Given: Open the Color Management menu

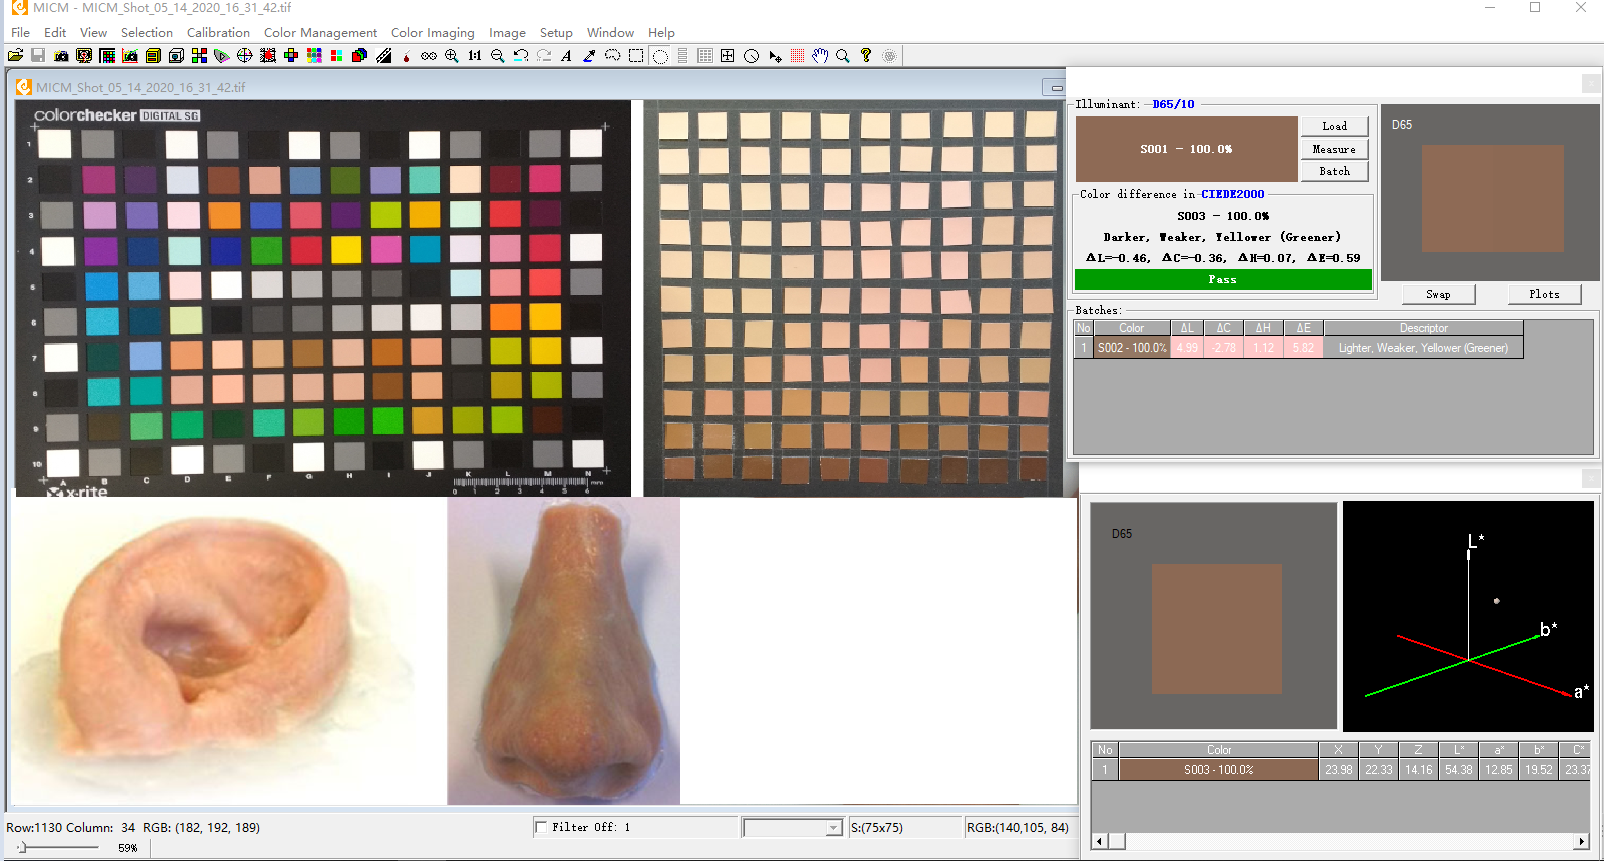Looking at the screenshot, I should (320, 33).
